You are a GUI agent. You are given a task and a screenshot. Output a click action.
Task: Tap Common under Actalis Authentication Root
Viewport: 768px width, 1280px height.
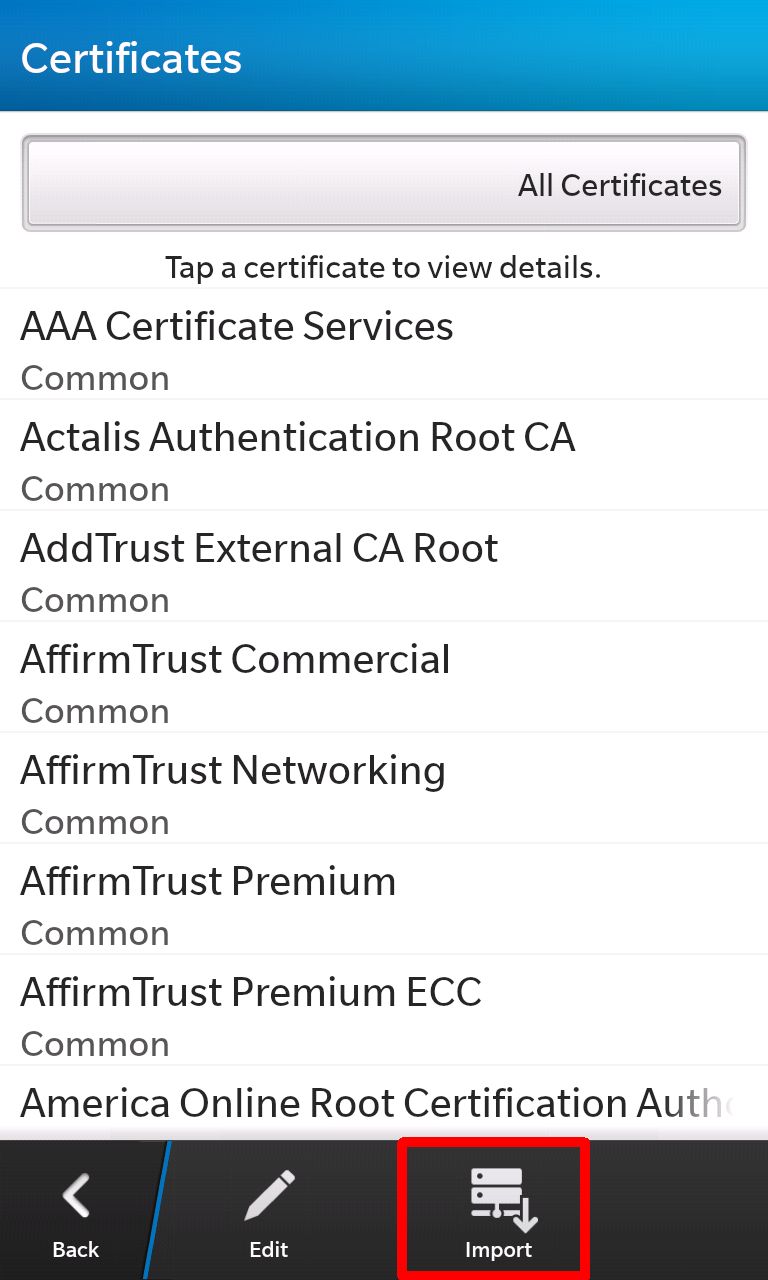point(95,489)
